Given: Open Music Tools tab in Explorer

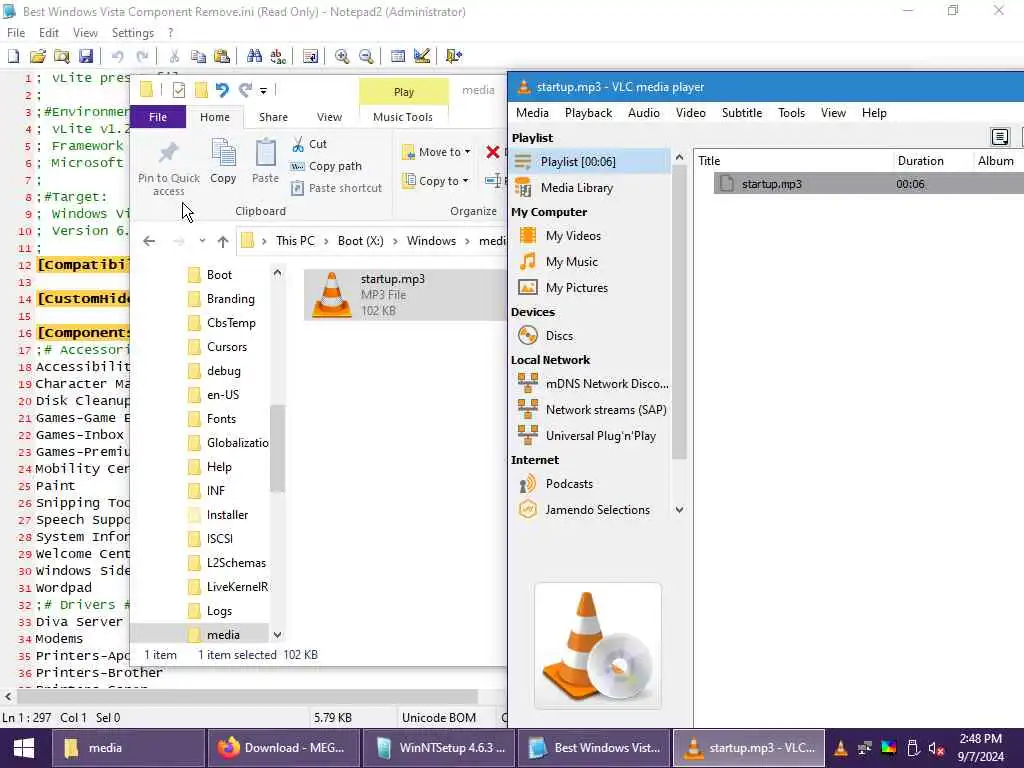Looking at the screenshot, I should point(403,117).
